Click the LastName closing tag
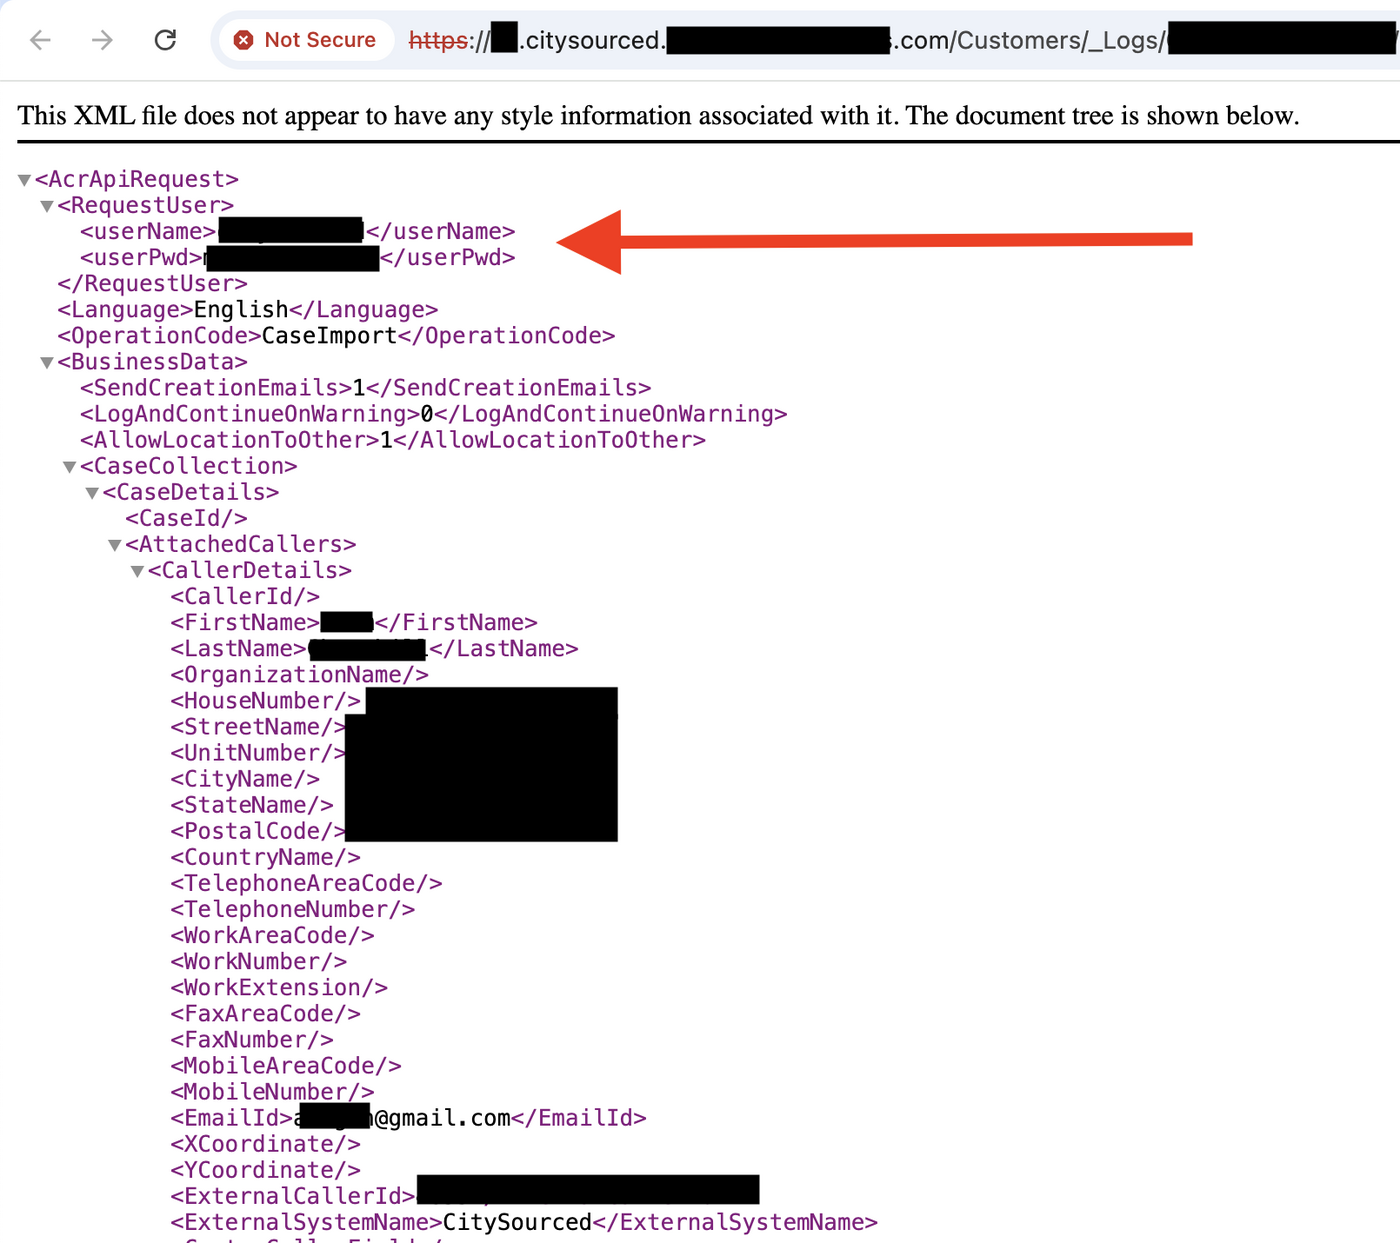 (x=504, y=649)
